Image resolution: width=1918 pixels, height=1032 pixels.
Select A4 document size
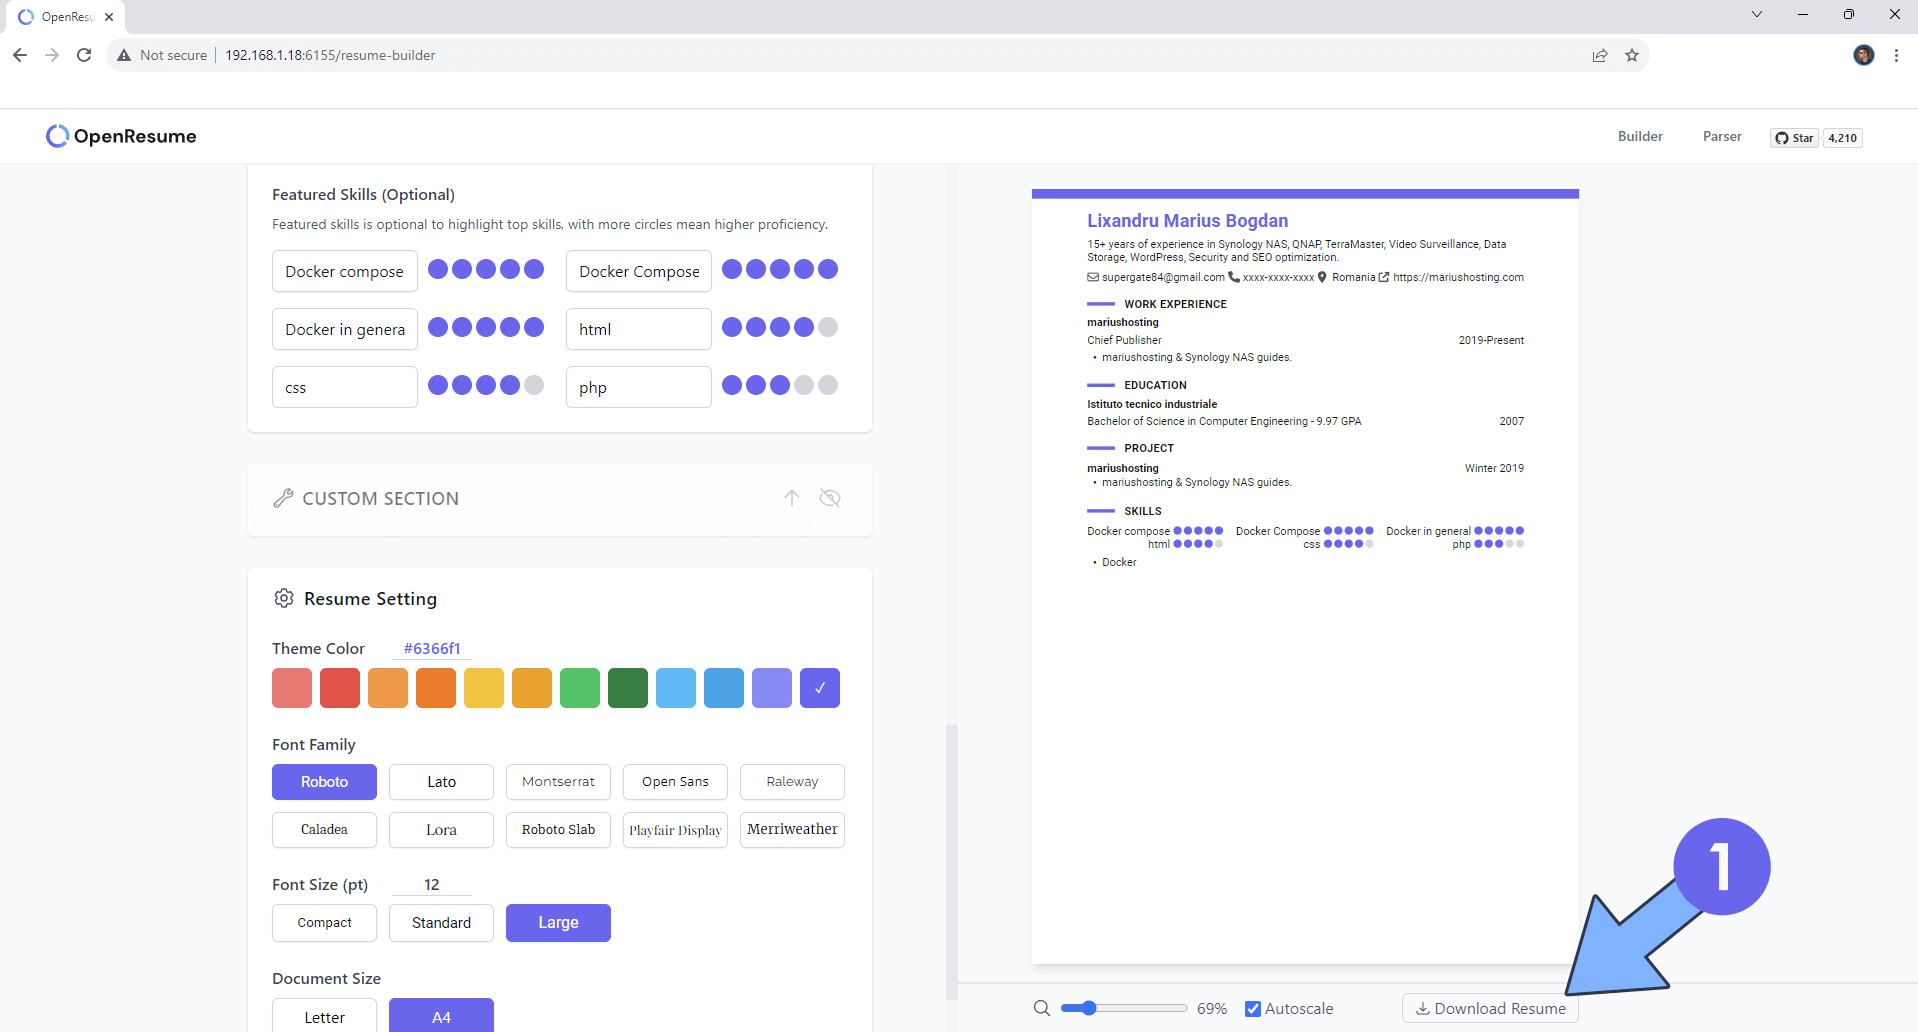(x=441, y=1015)
